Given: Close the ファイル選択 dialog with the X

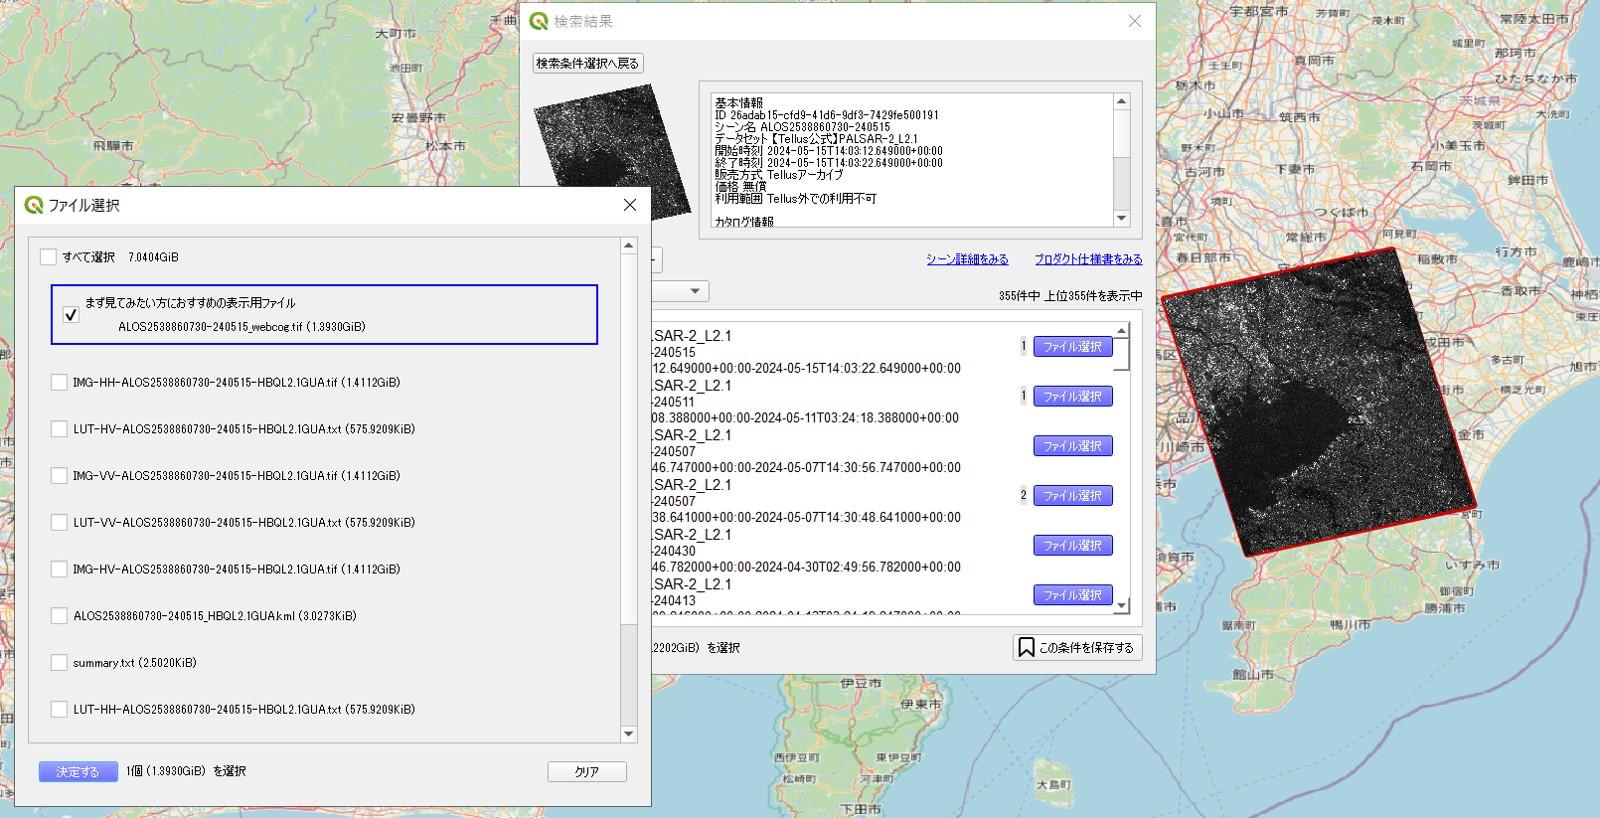Looking at the screenshot, I should [x=629, y=205].
